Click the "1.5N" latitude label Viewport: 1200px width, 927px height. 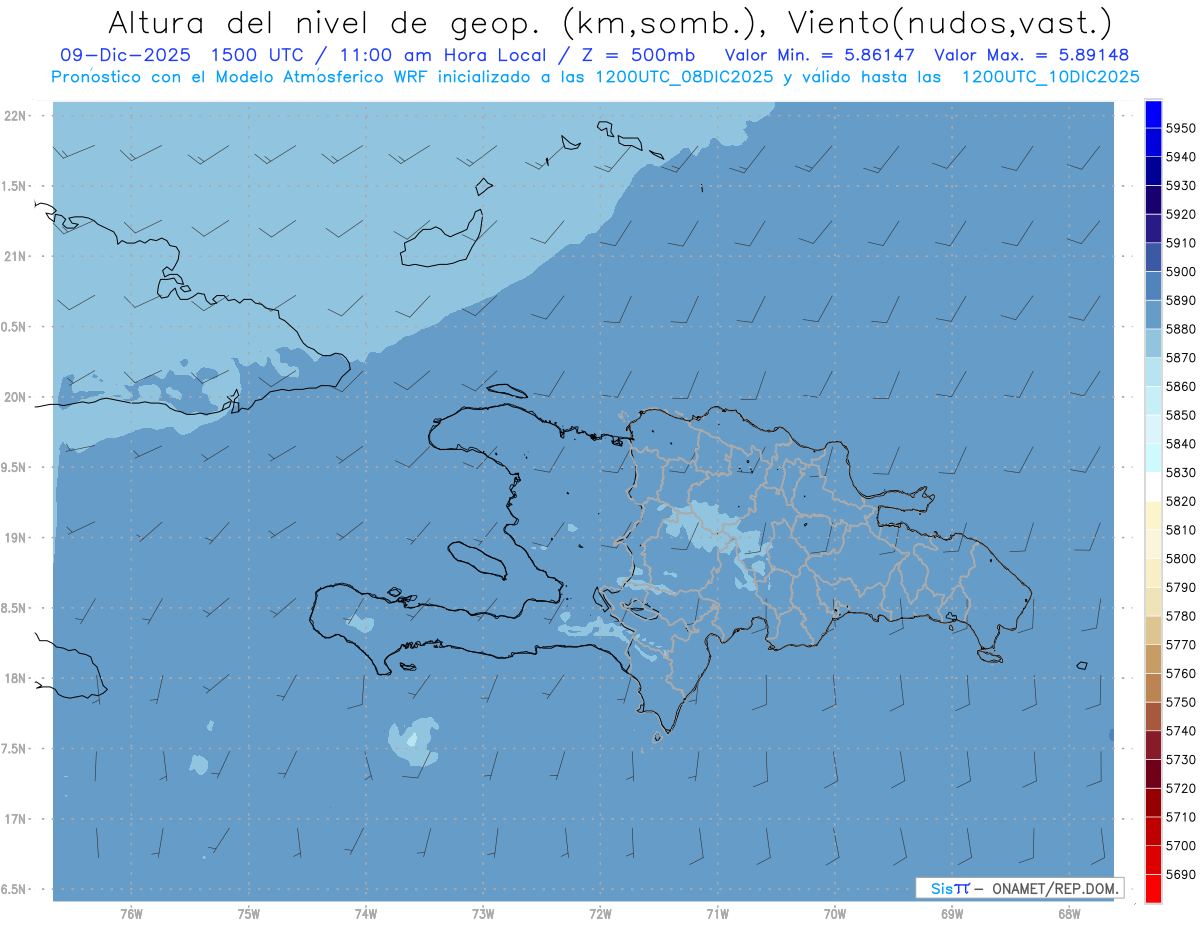pyautogui.click(x=13, y=186)
